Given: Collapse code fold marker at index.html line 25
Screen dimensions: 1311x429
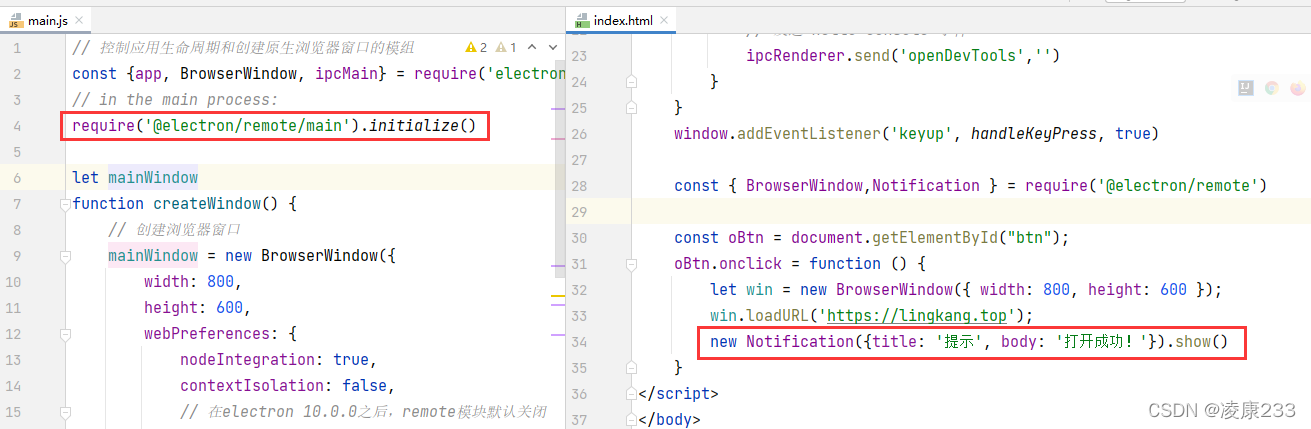Looking at the screenshot, I should [x=631, y=108].
